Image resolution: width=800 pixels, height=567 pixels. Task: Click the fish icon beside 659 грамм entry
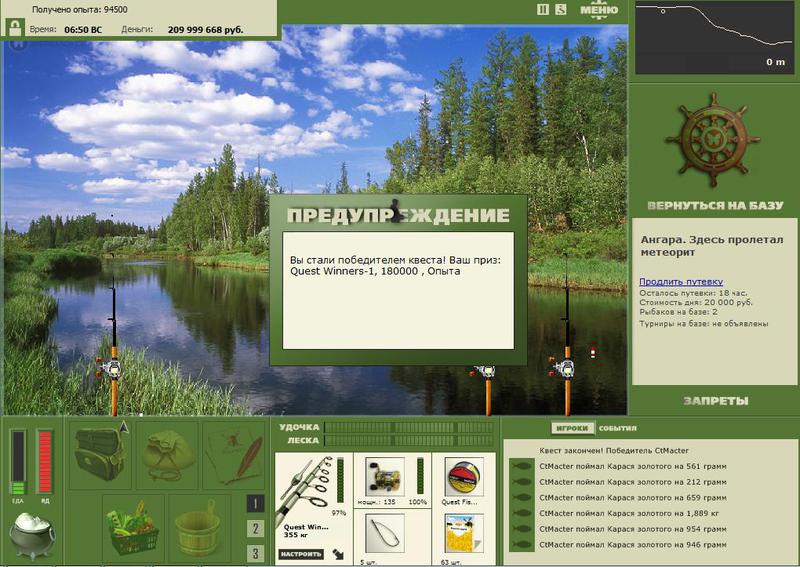pyautogui.click(x=521, y=498)
